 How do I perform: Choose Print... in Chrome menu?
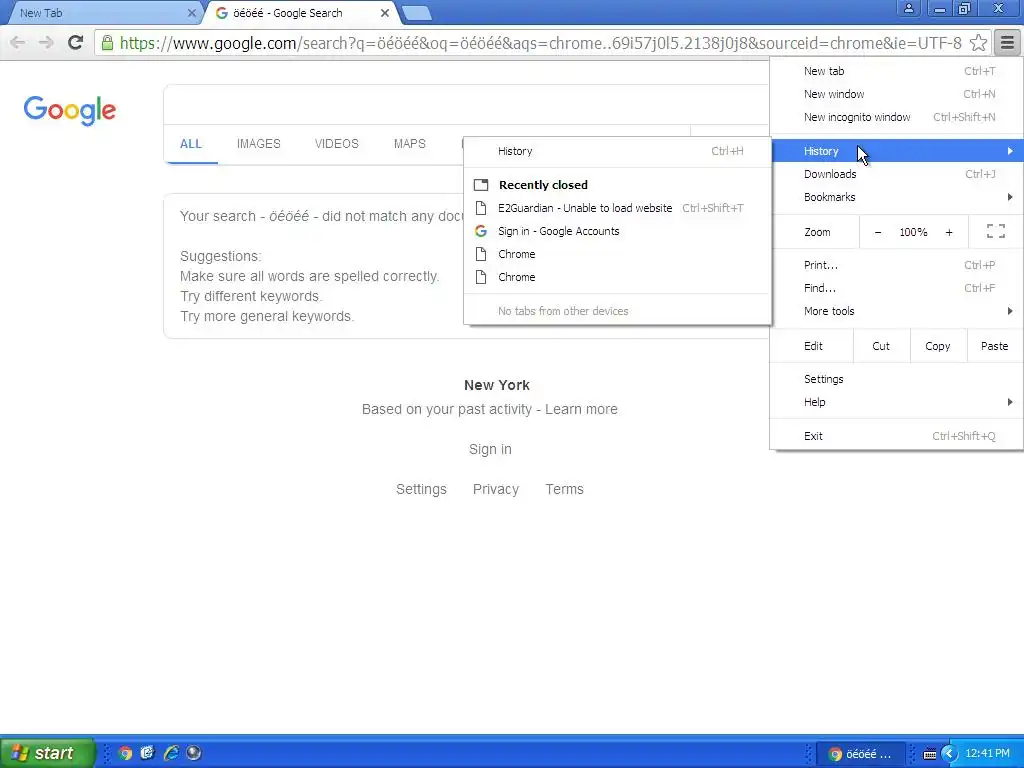[x=897, y=265]
